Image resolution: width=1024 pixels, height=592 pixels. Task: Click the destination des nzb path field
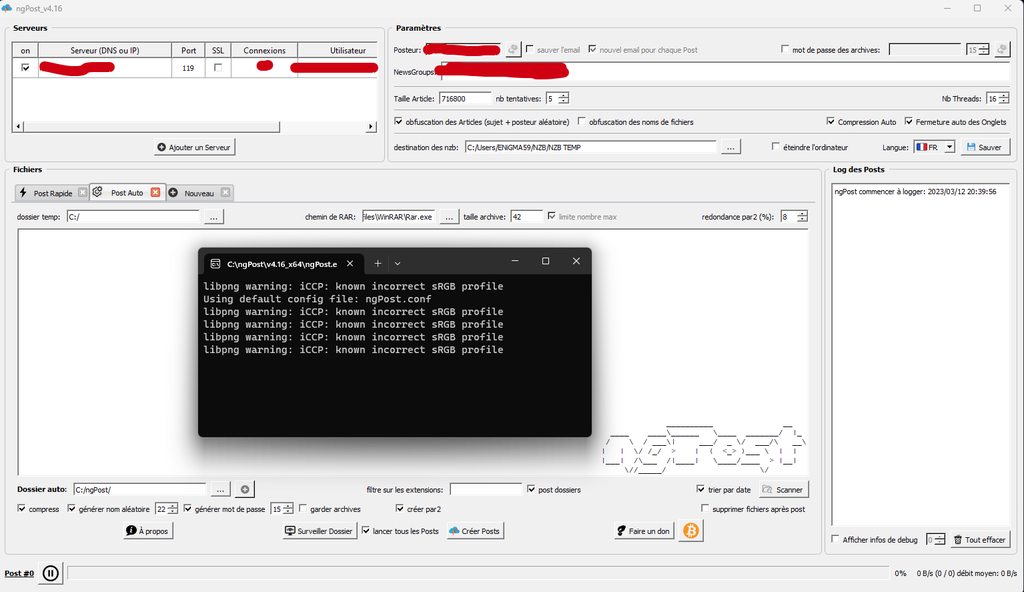[x=590, y=147]
